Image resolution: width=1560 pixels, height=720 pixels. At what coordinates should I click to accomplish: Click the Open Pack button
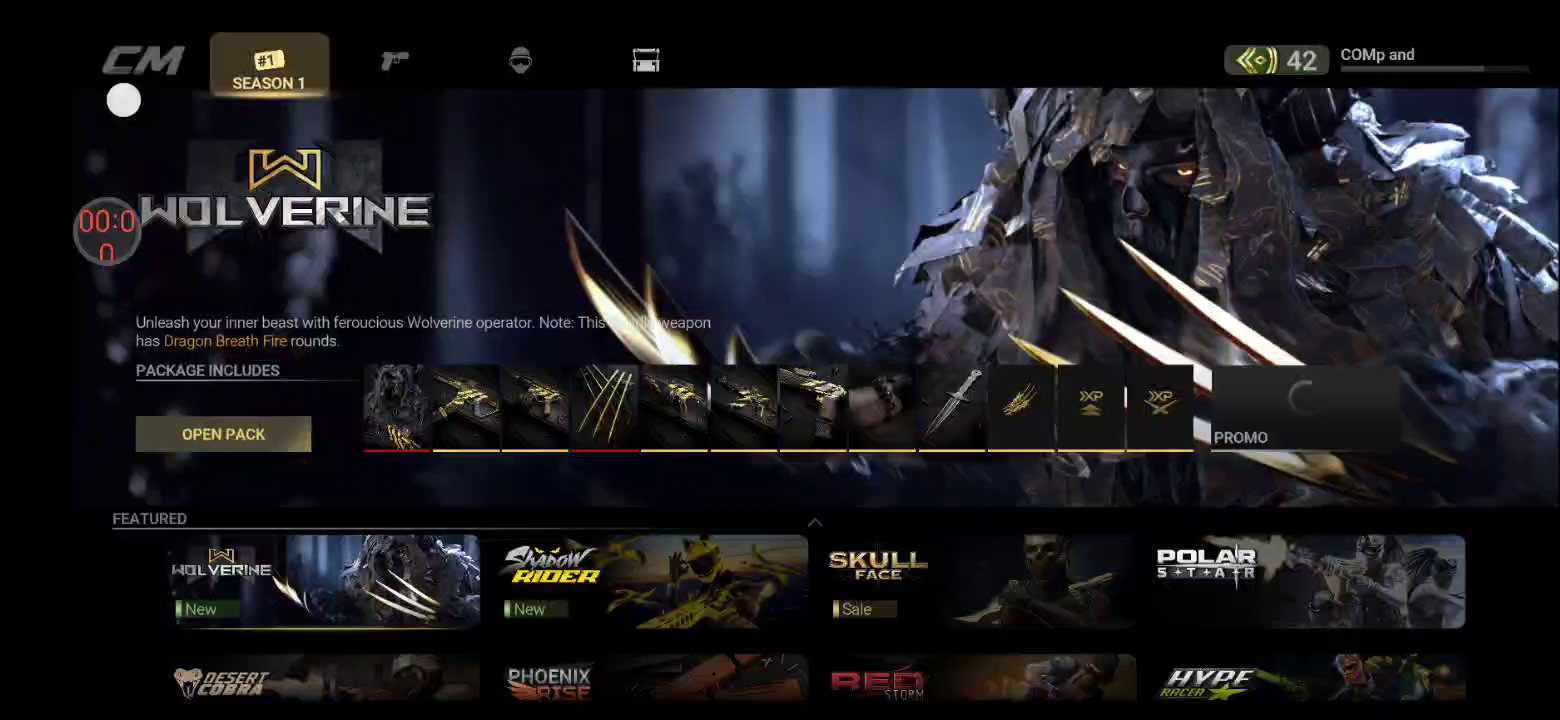[223, 434]
